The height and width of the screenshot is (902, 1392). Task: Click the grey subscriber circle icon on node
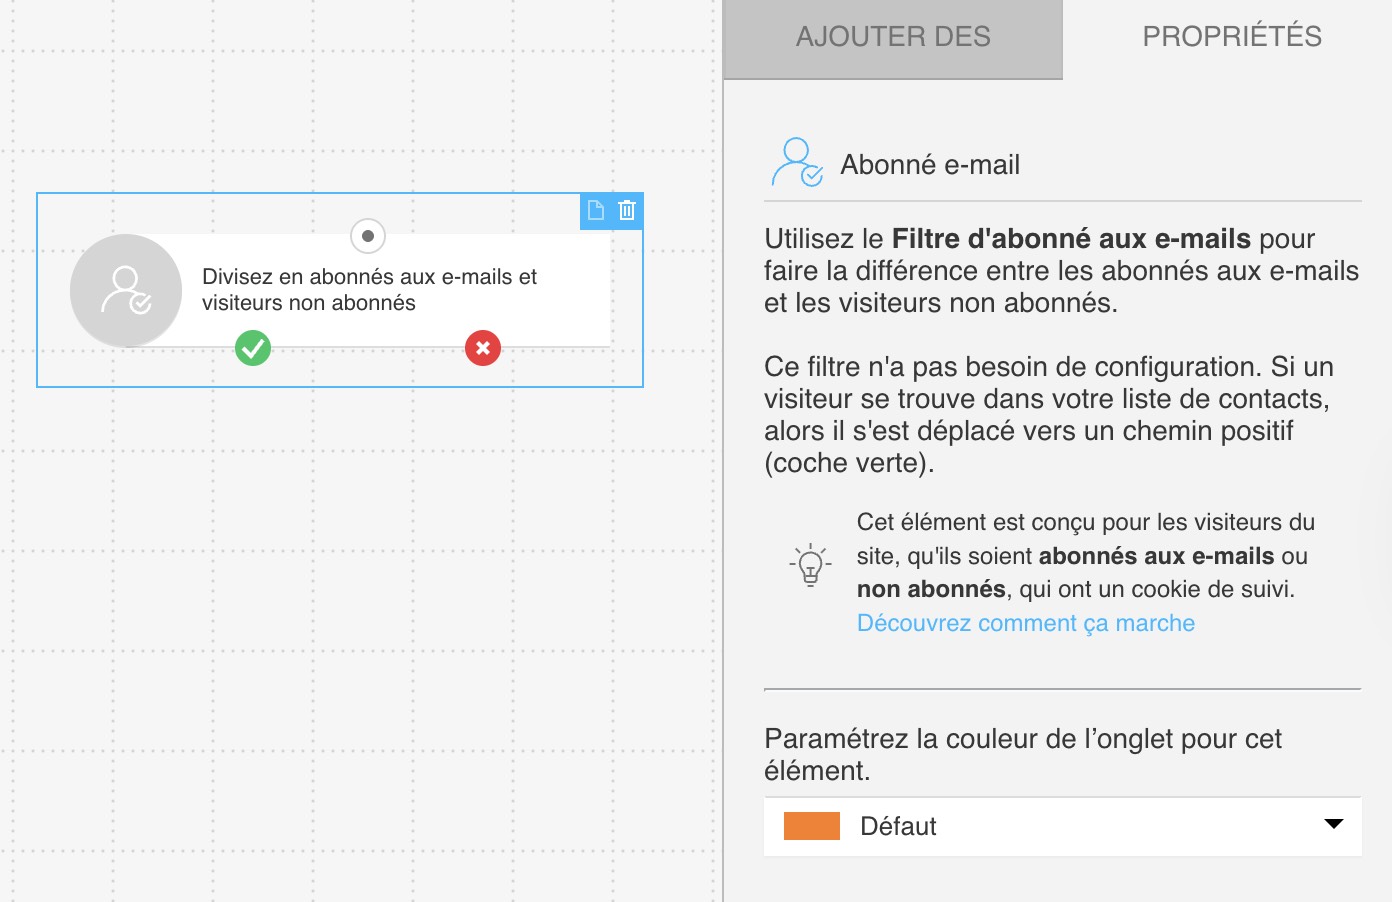point(126,291)
